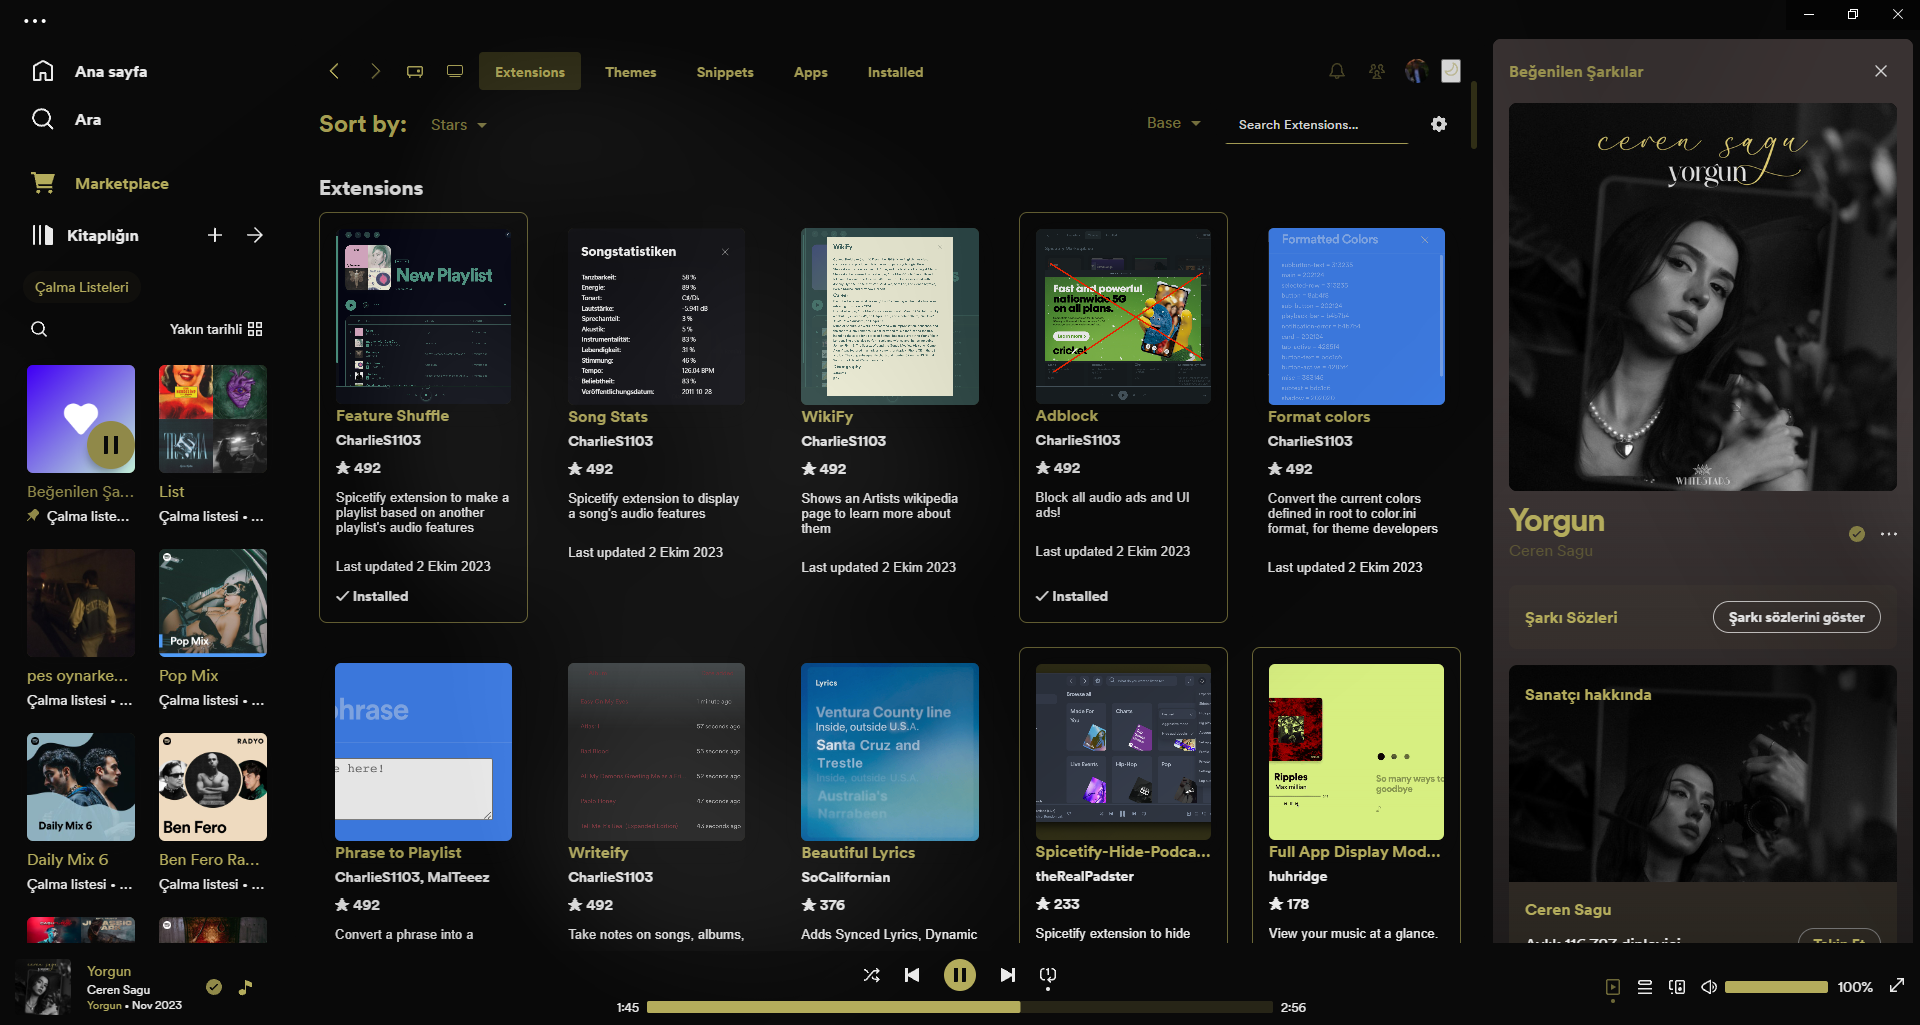Pause the current song
The width and height of the screenshot is (1920, 1025).
pos(960,975)
